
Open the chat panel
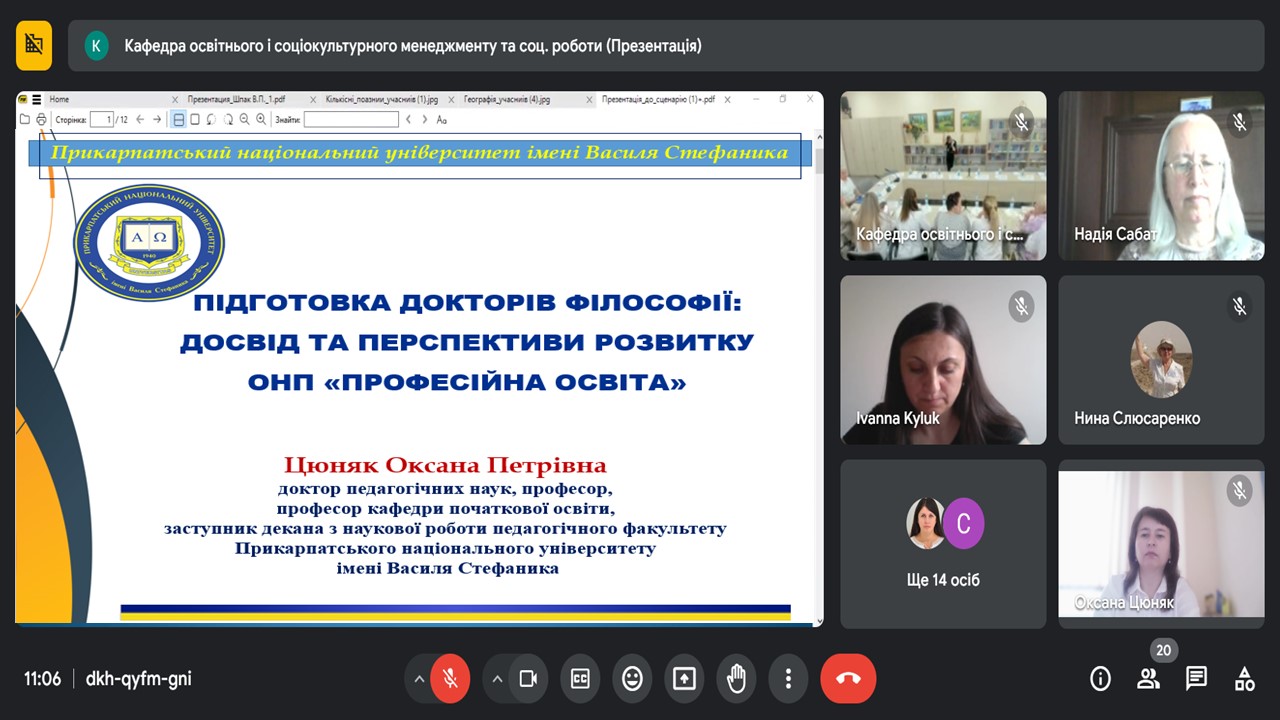click(x=1196, y=679)
